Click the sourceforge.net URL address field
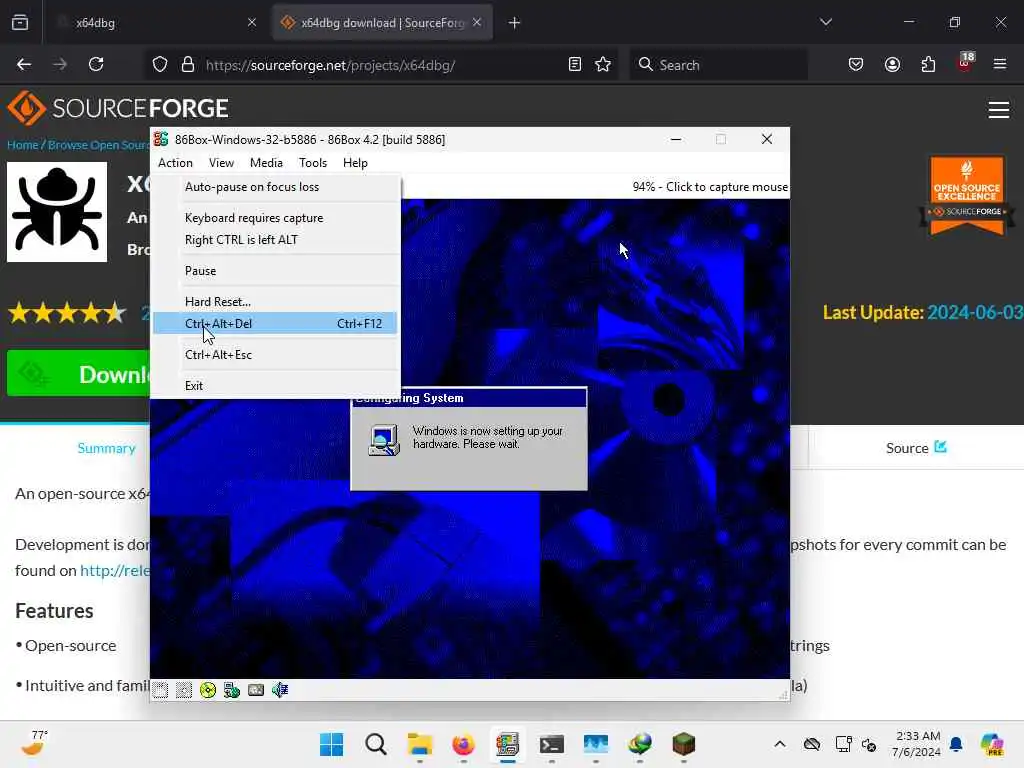 [x=382, y=65]
